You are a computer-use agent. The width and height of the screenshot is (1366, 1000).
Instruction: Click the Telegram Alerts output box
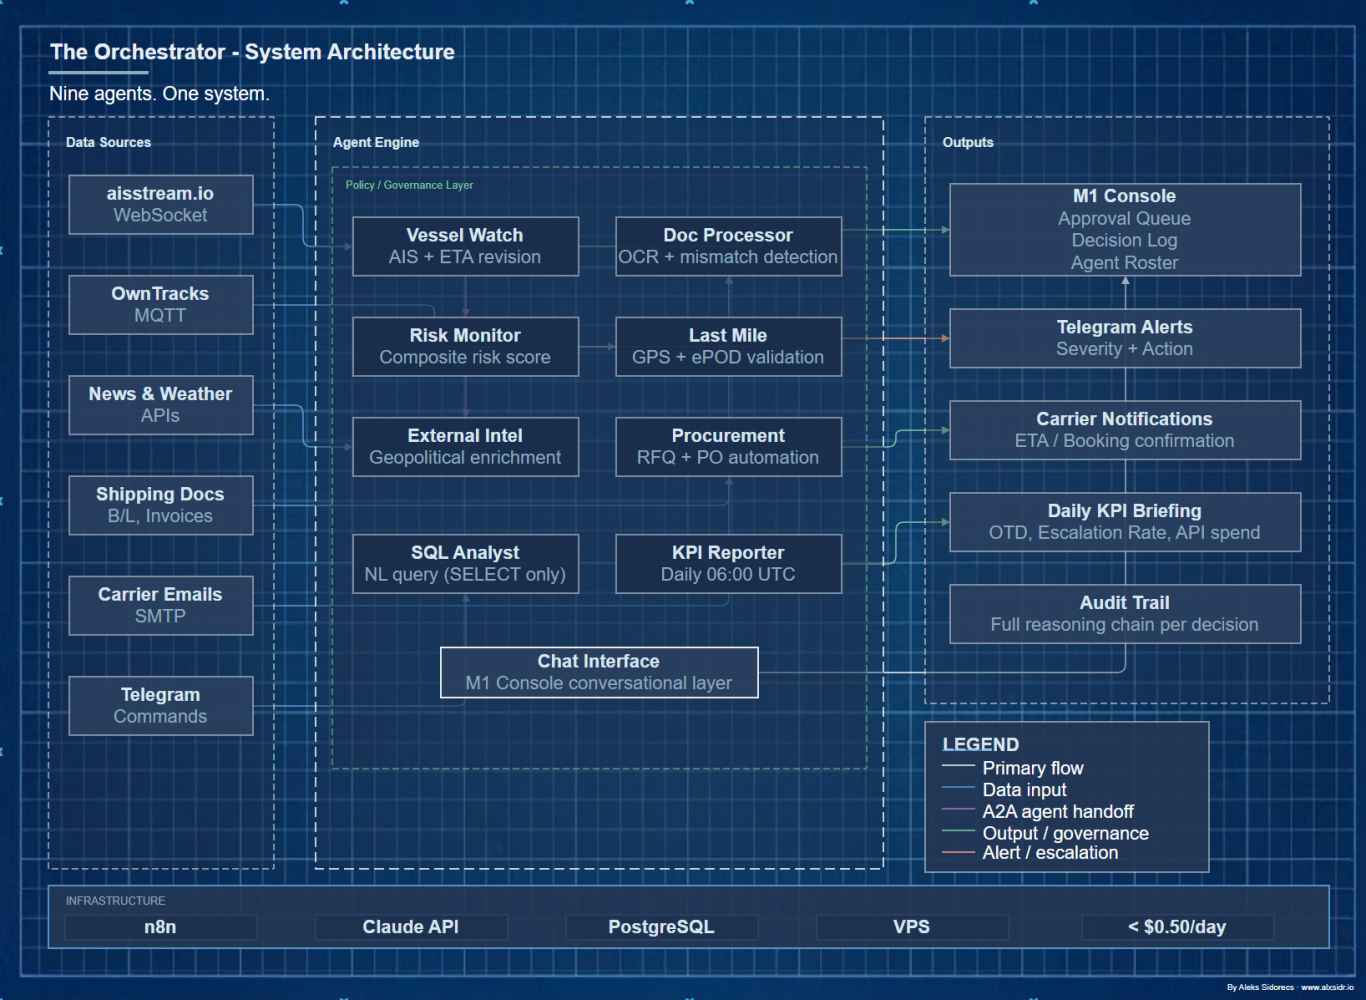coord(1124,338)
